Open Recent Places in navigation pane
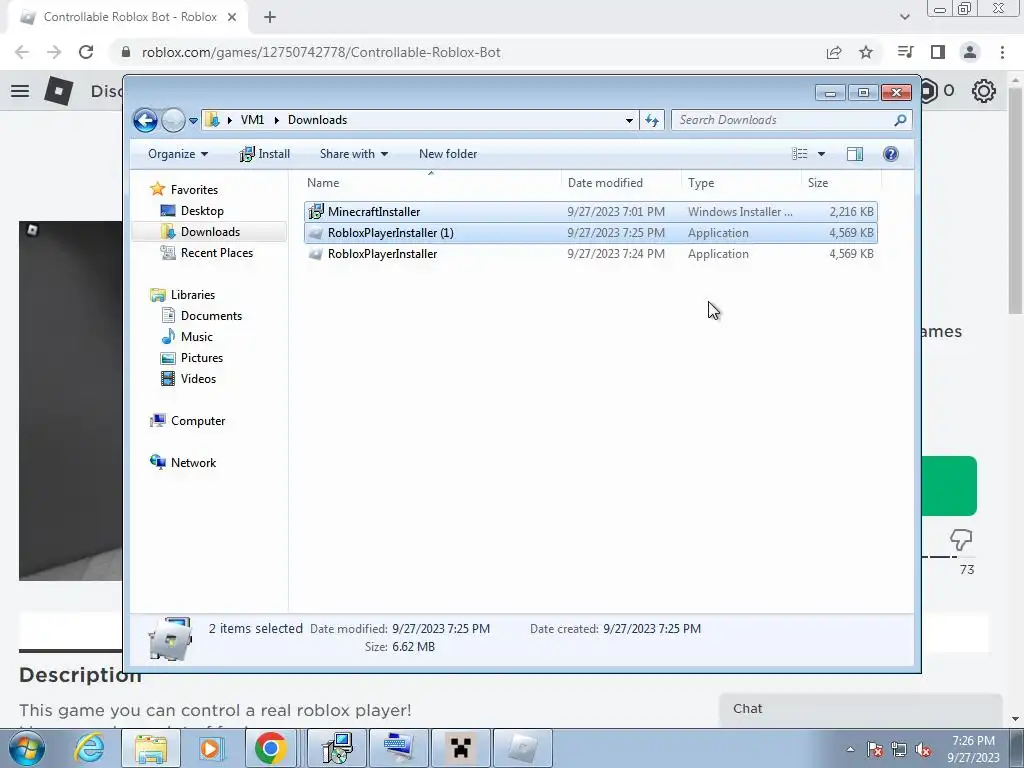Viewport: 1024px width, 768px height. (216, 253)
